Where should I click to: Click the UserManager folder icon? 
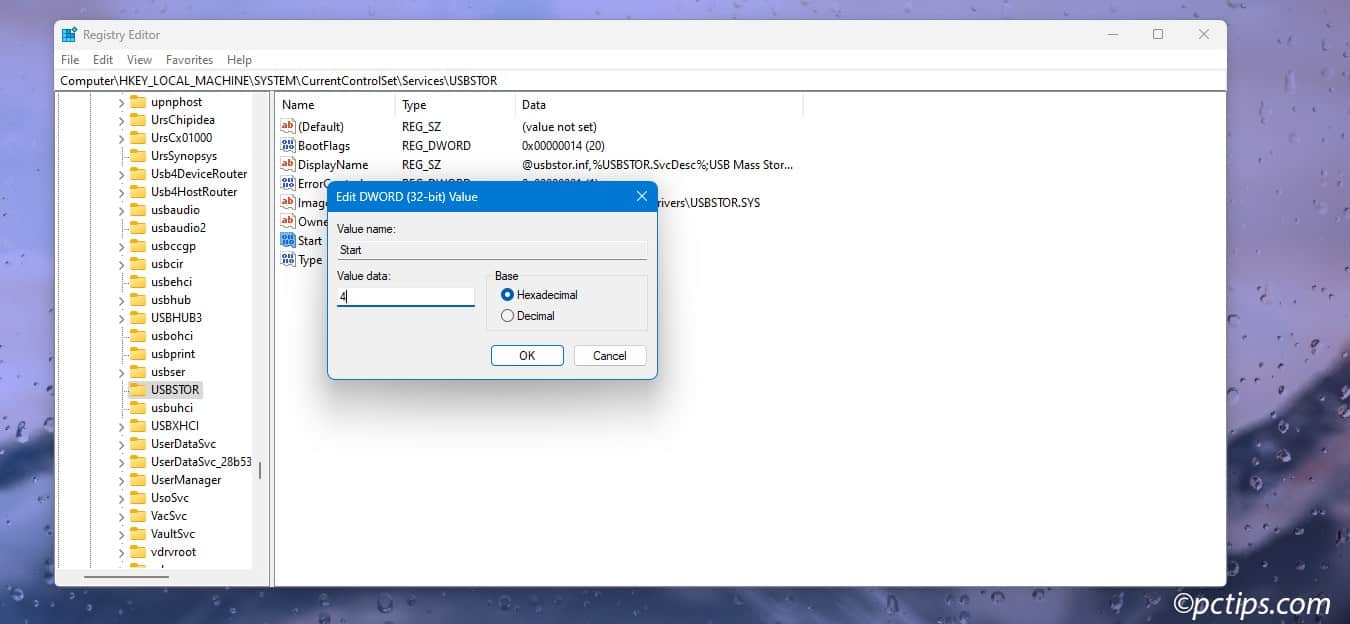point(138,480)
